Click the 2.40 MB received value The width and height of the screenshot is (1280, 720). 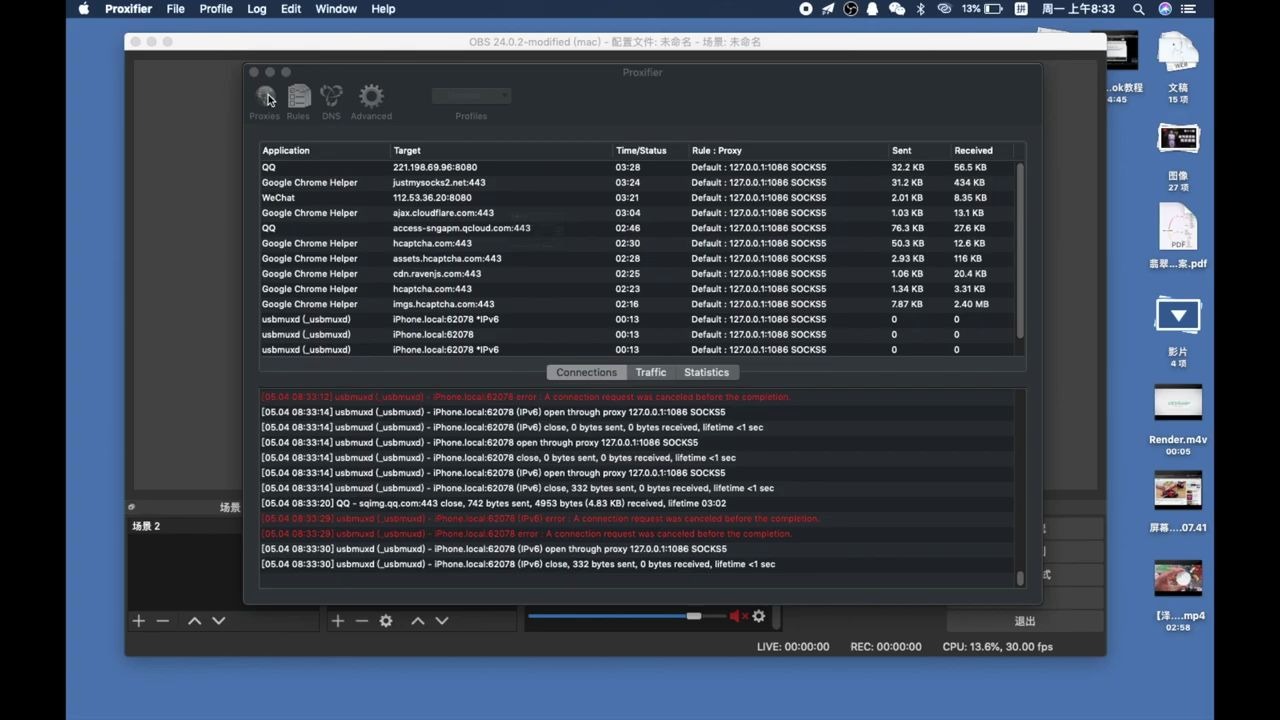pos(971,304)
